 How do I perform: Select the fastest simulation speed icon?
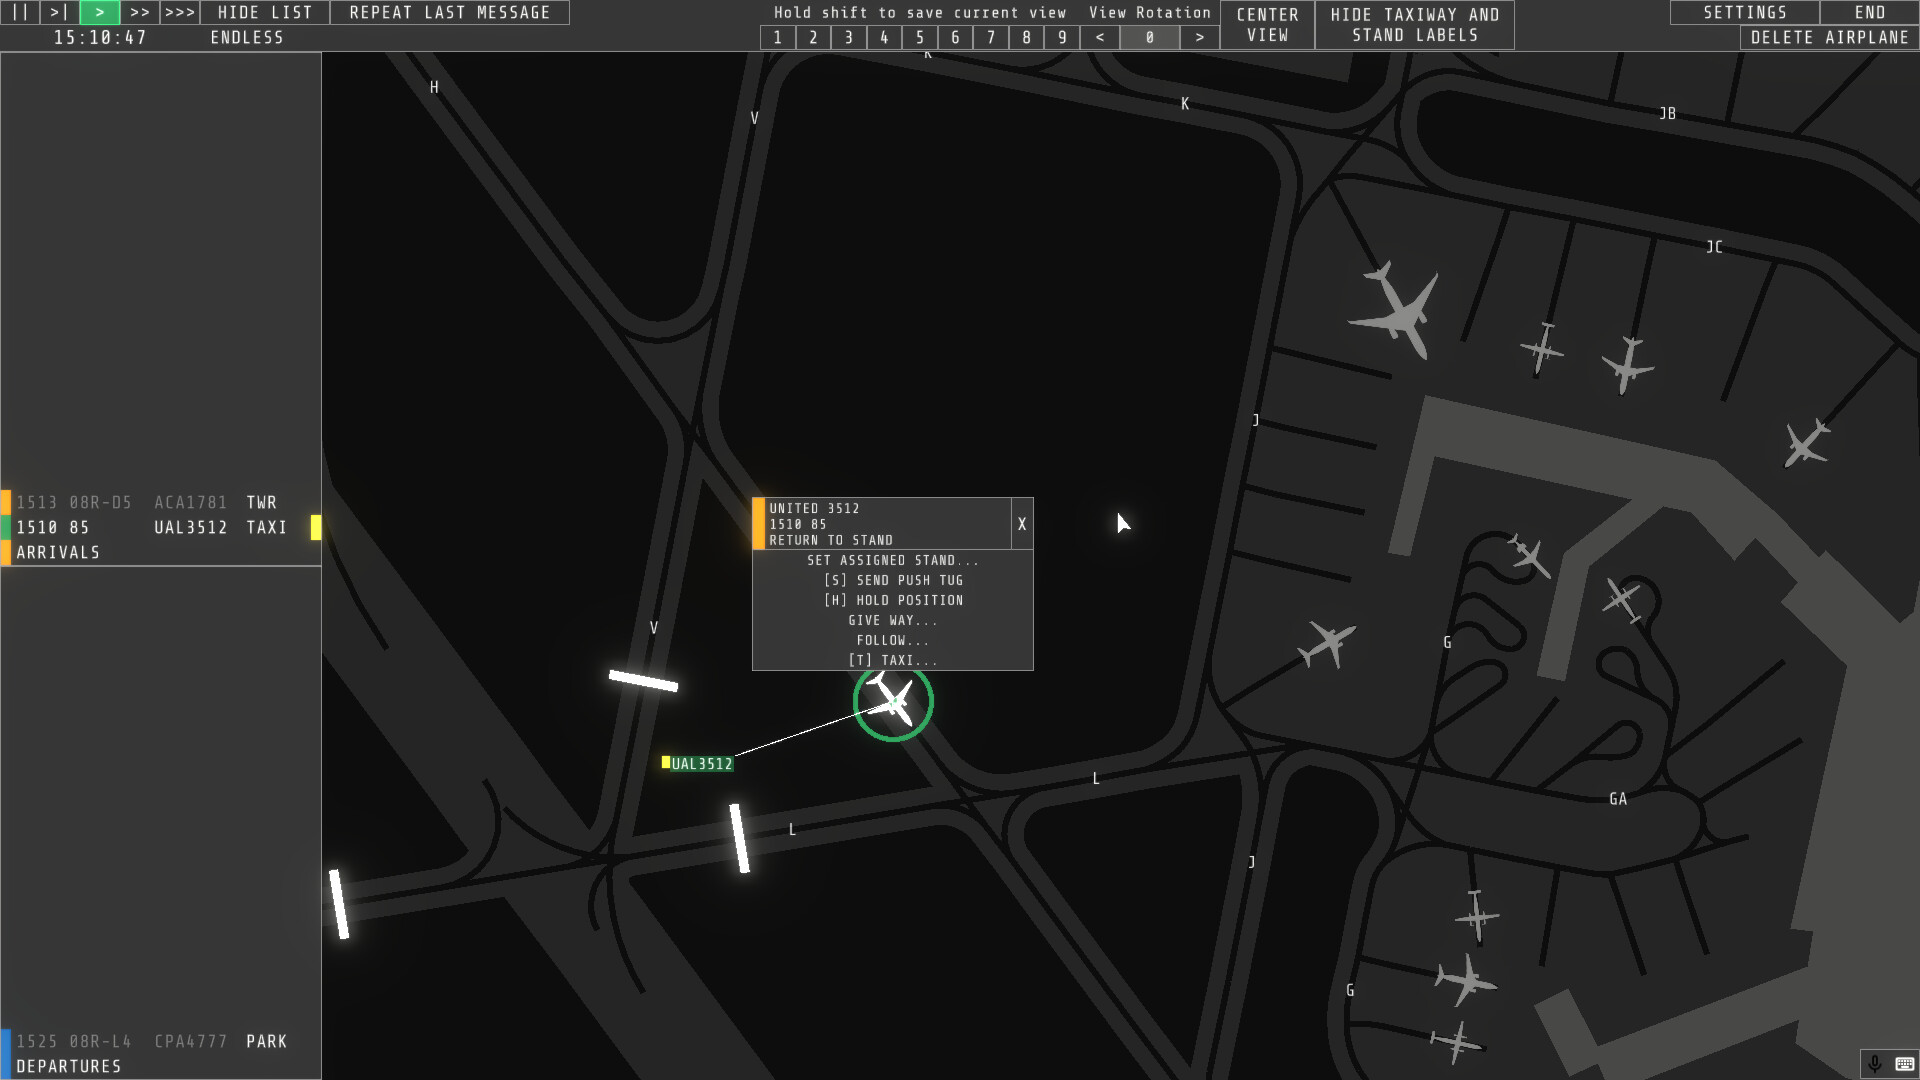click(180, 12)
